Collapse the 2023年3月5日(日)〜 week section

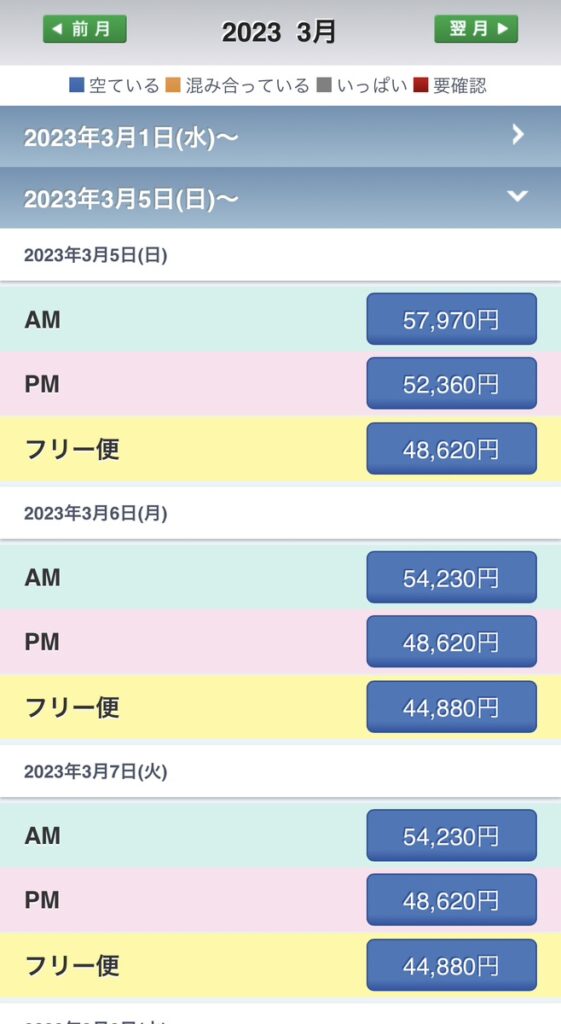tap(280, 198)
